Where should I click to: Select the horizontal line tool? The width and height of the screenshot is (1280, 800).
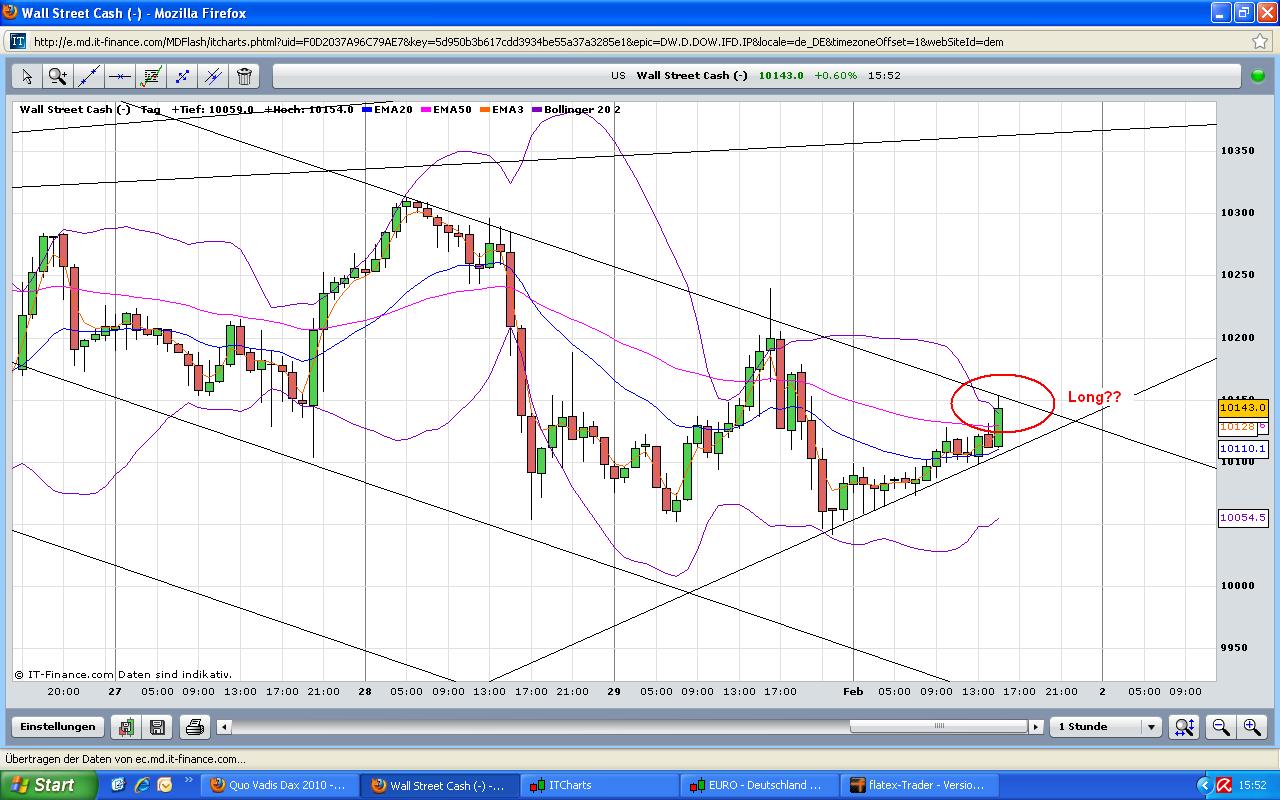point(120,76)
